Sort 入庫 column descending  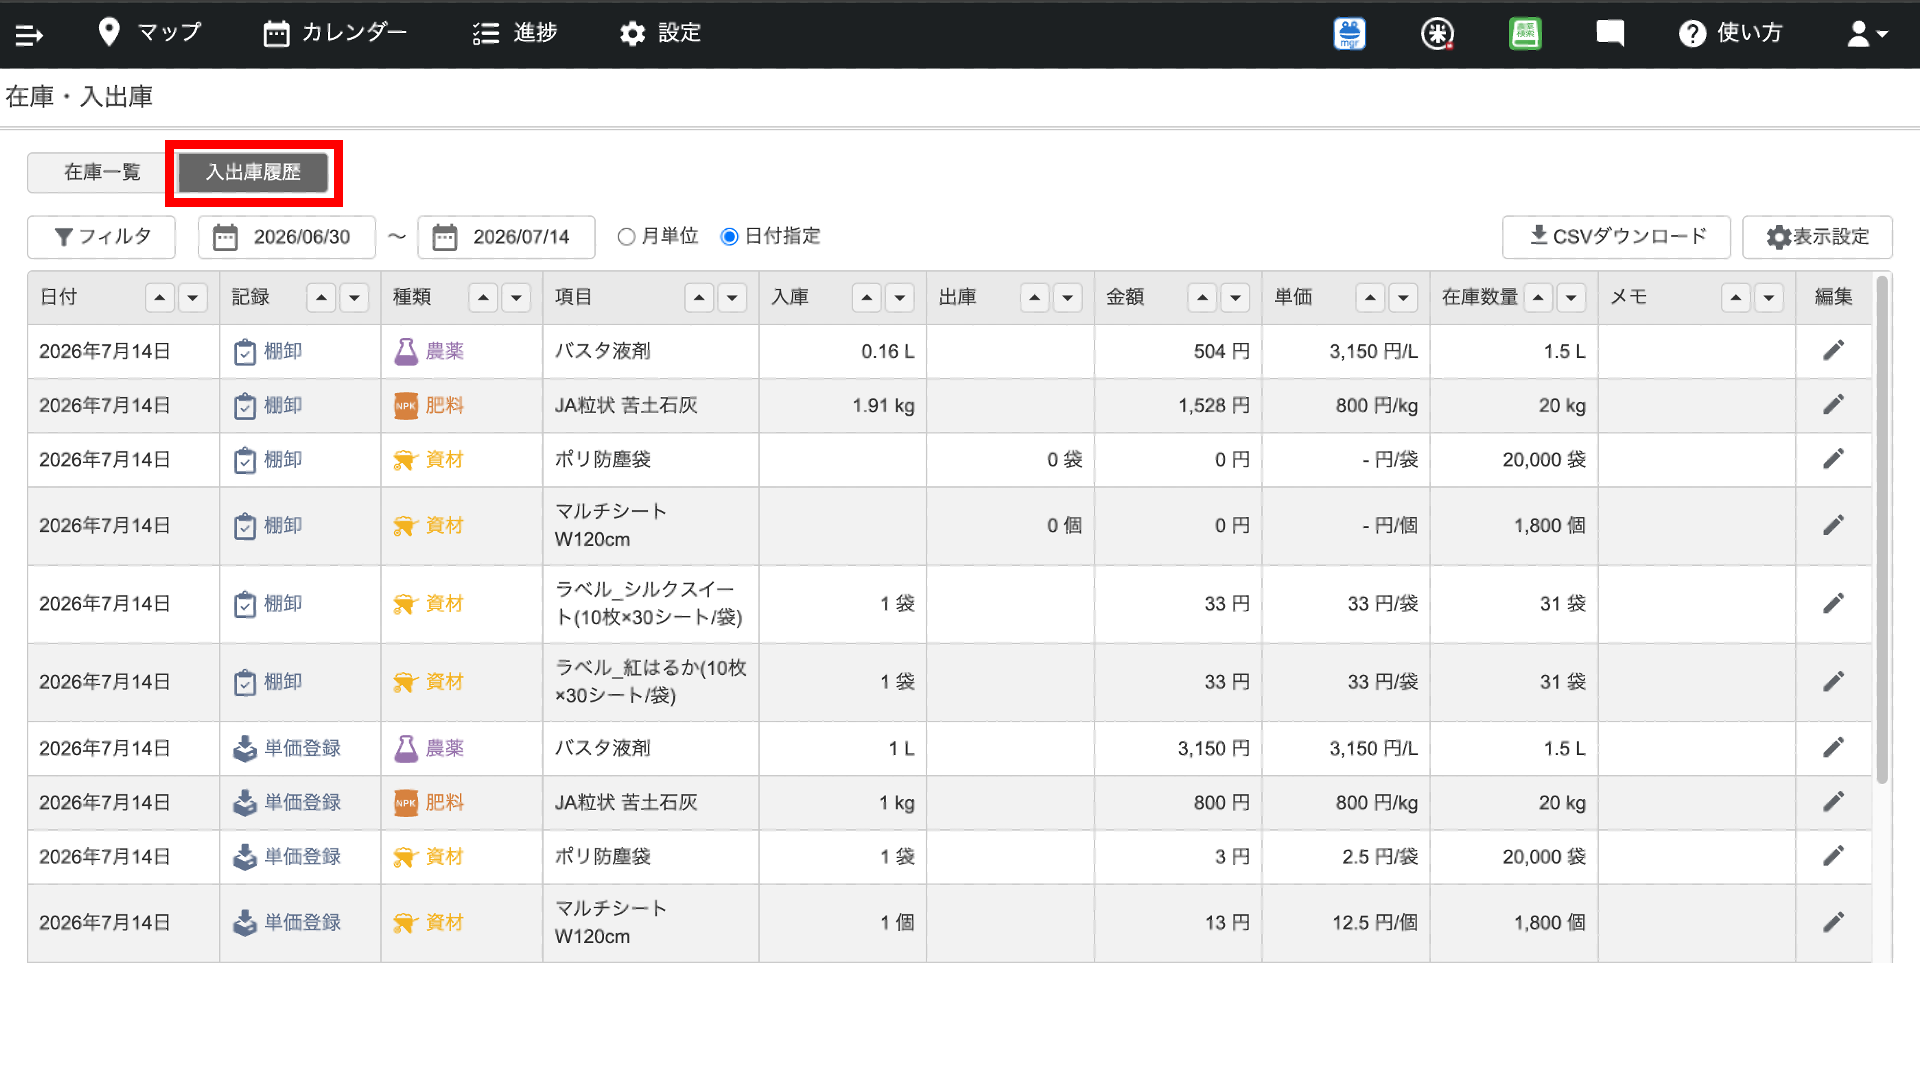[900, 298]
